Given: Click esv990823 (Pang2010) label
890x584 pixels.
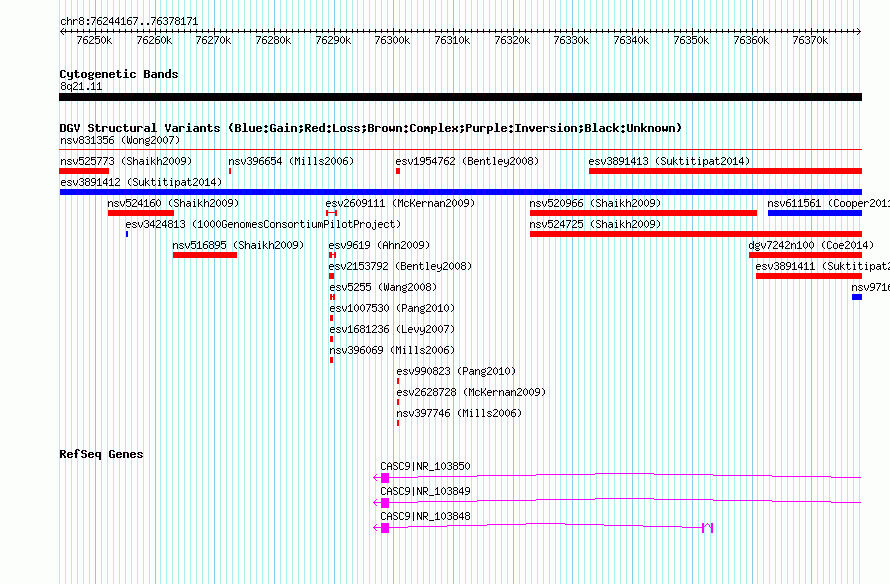Looking at the screenshot, I should [x=456, y=371].
